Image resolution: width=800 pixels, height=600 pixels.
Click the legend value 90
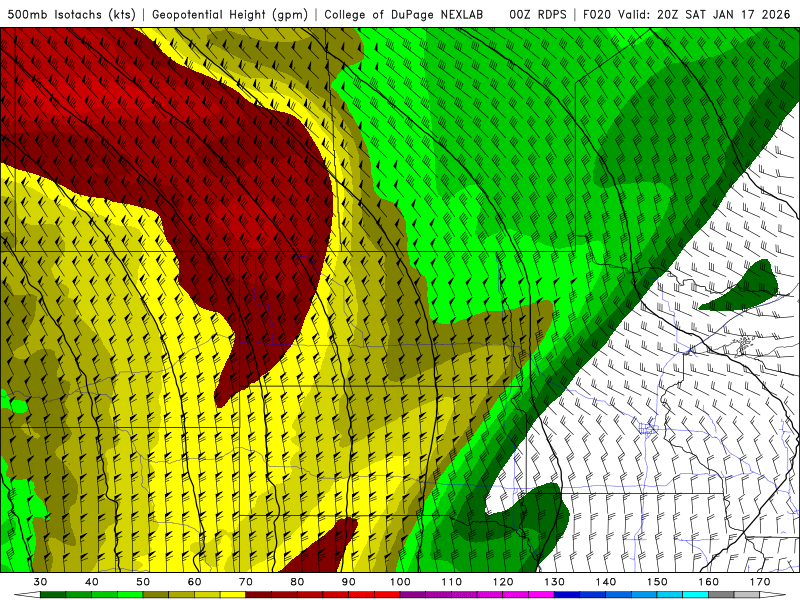tap(348, 582)
